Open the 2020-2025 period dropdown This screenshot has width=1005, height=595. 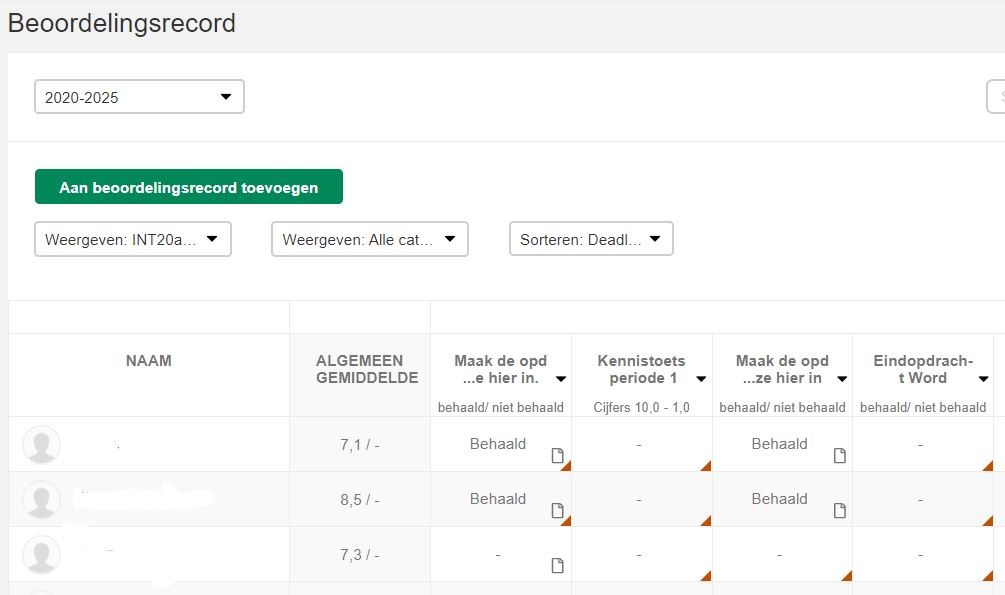(139, 97)
